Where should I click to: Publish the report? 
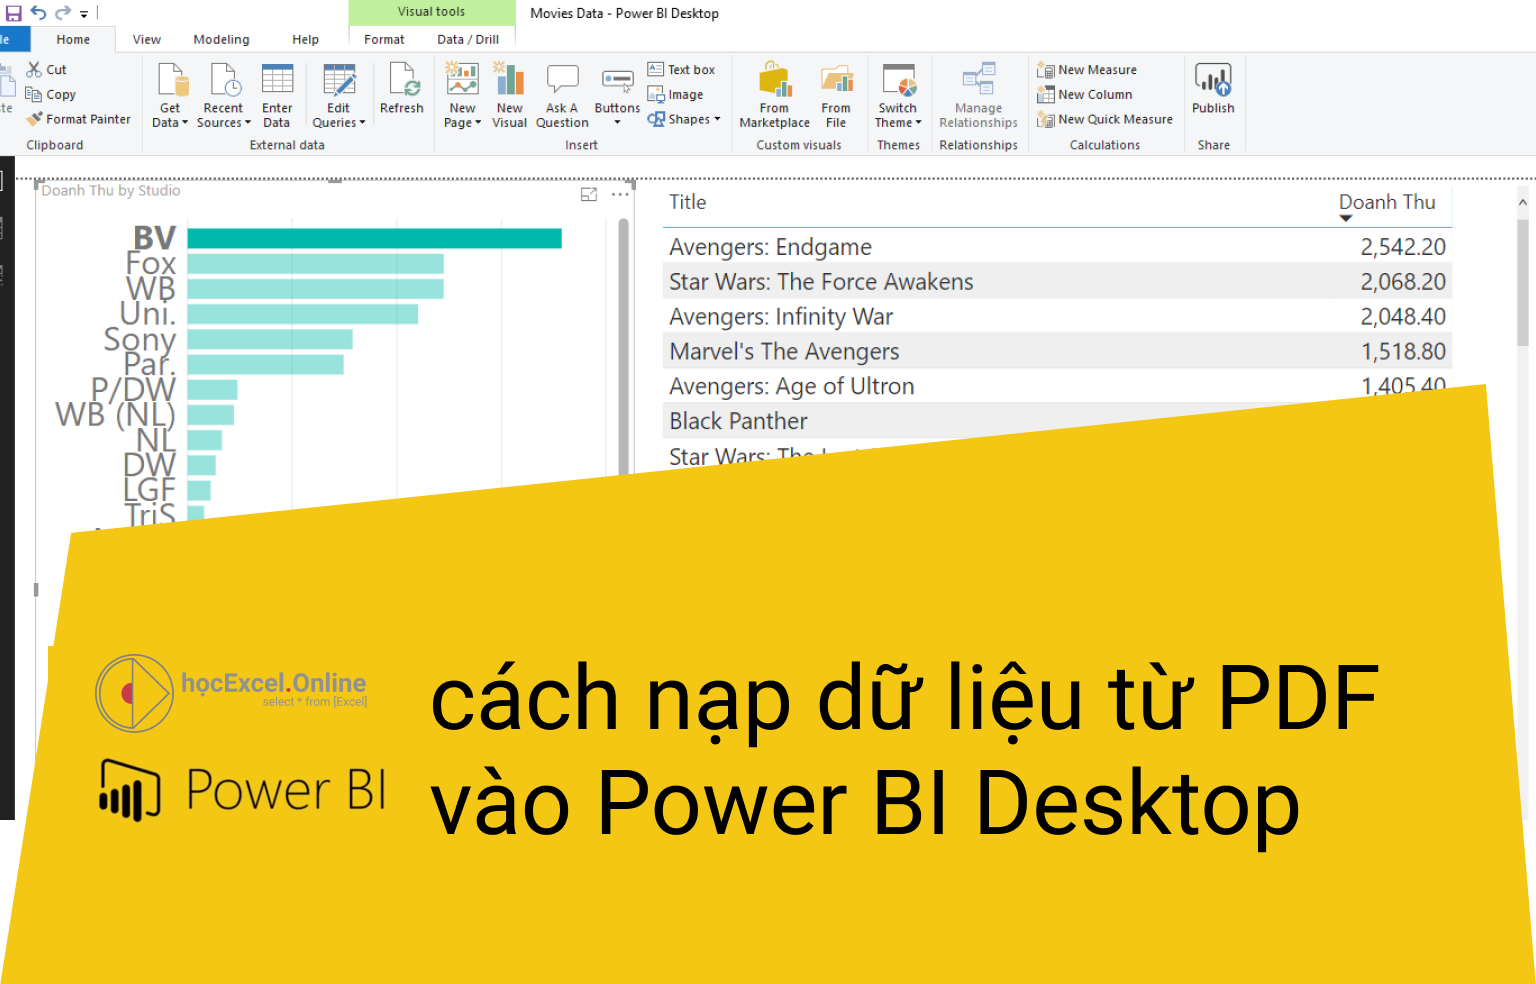coord(1213,88)
